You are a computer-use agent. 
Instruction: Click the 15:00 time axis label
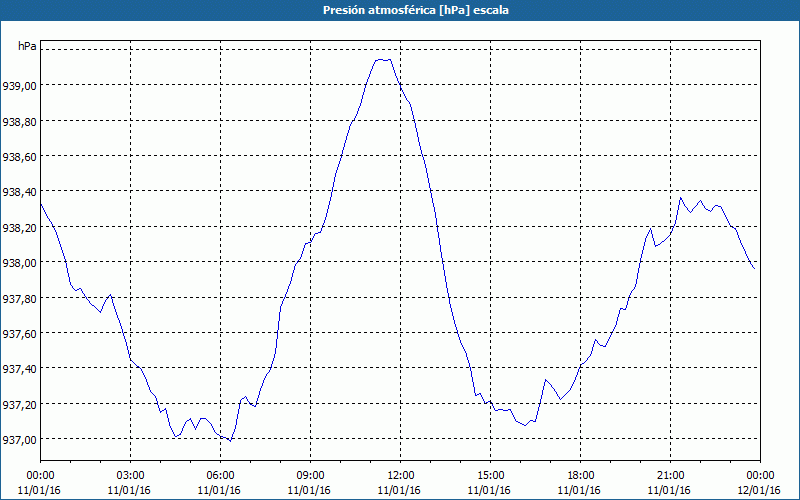click(490, 476)
